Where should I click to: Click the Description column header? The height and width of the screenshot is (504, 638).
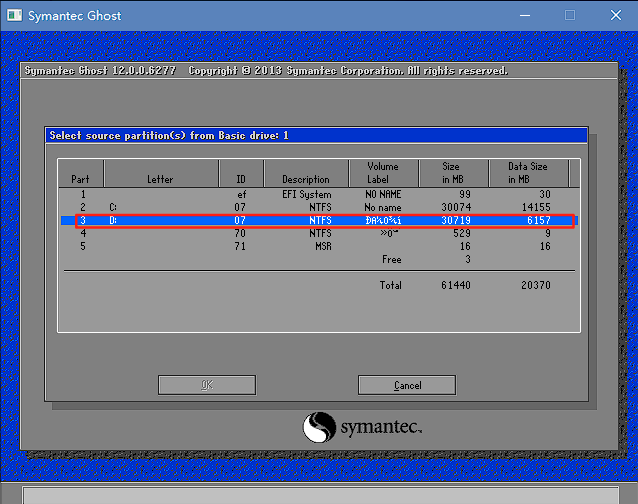coord(305,179)
